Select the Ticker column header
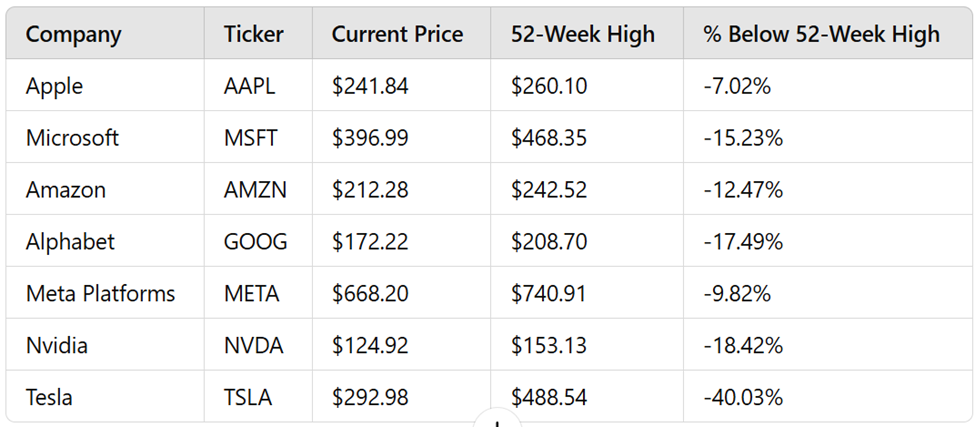Screen dimensions: 975x427 pos(254,34)
